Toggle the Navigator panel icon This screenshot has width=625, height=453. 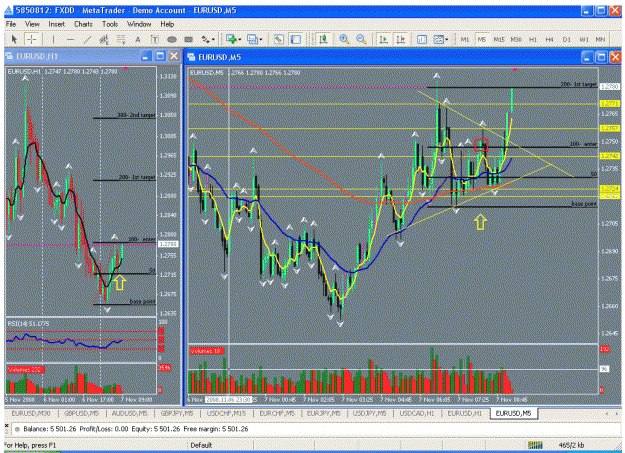296,39
